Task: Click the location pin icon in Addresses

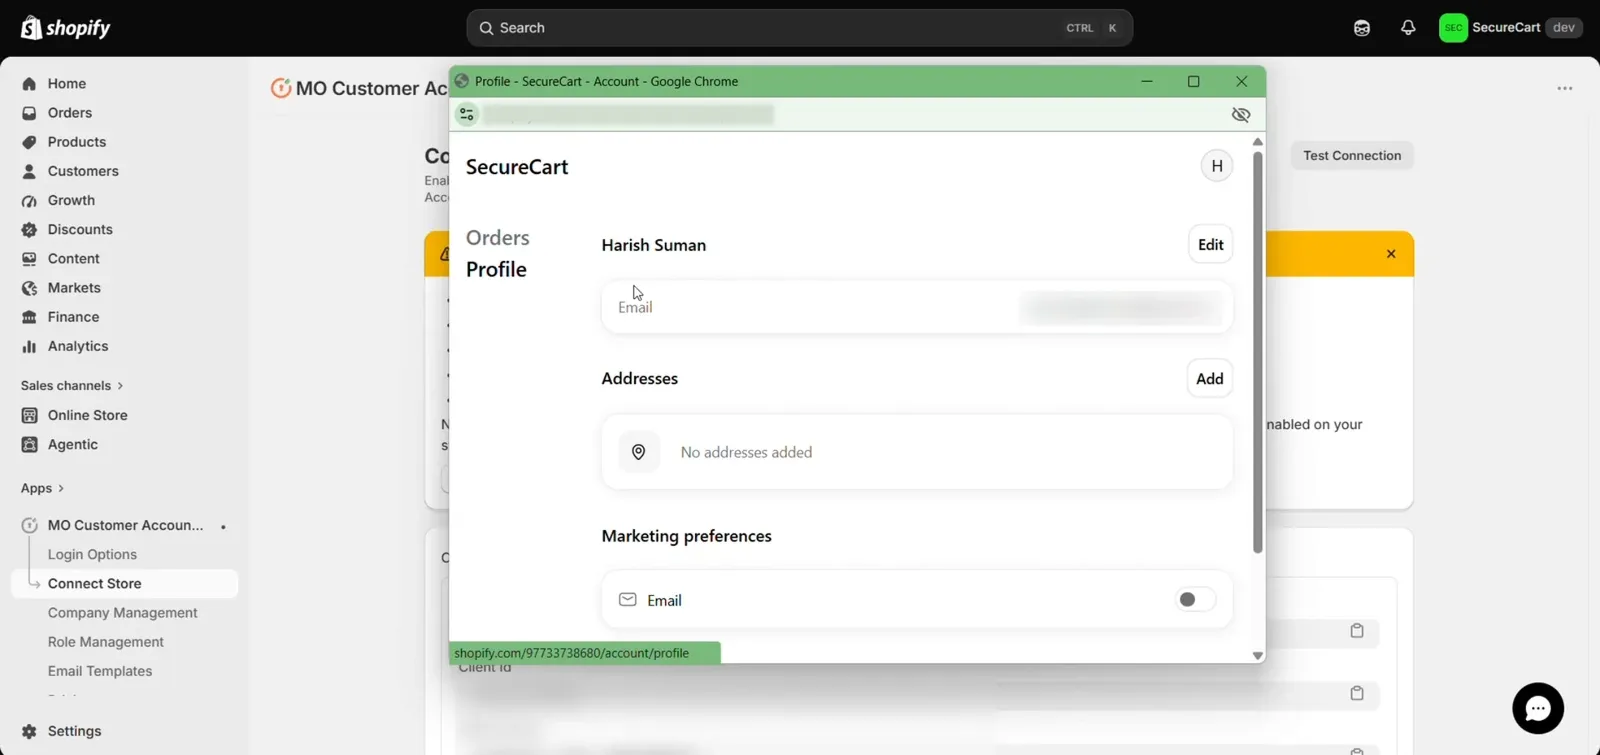Action: [x=639, y=452]
